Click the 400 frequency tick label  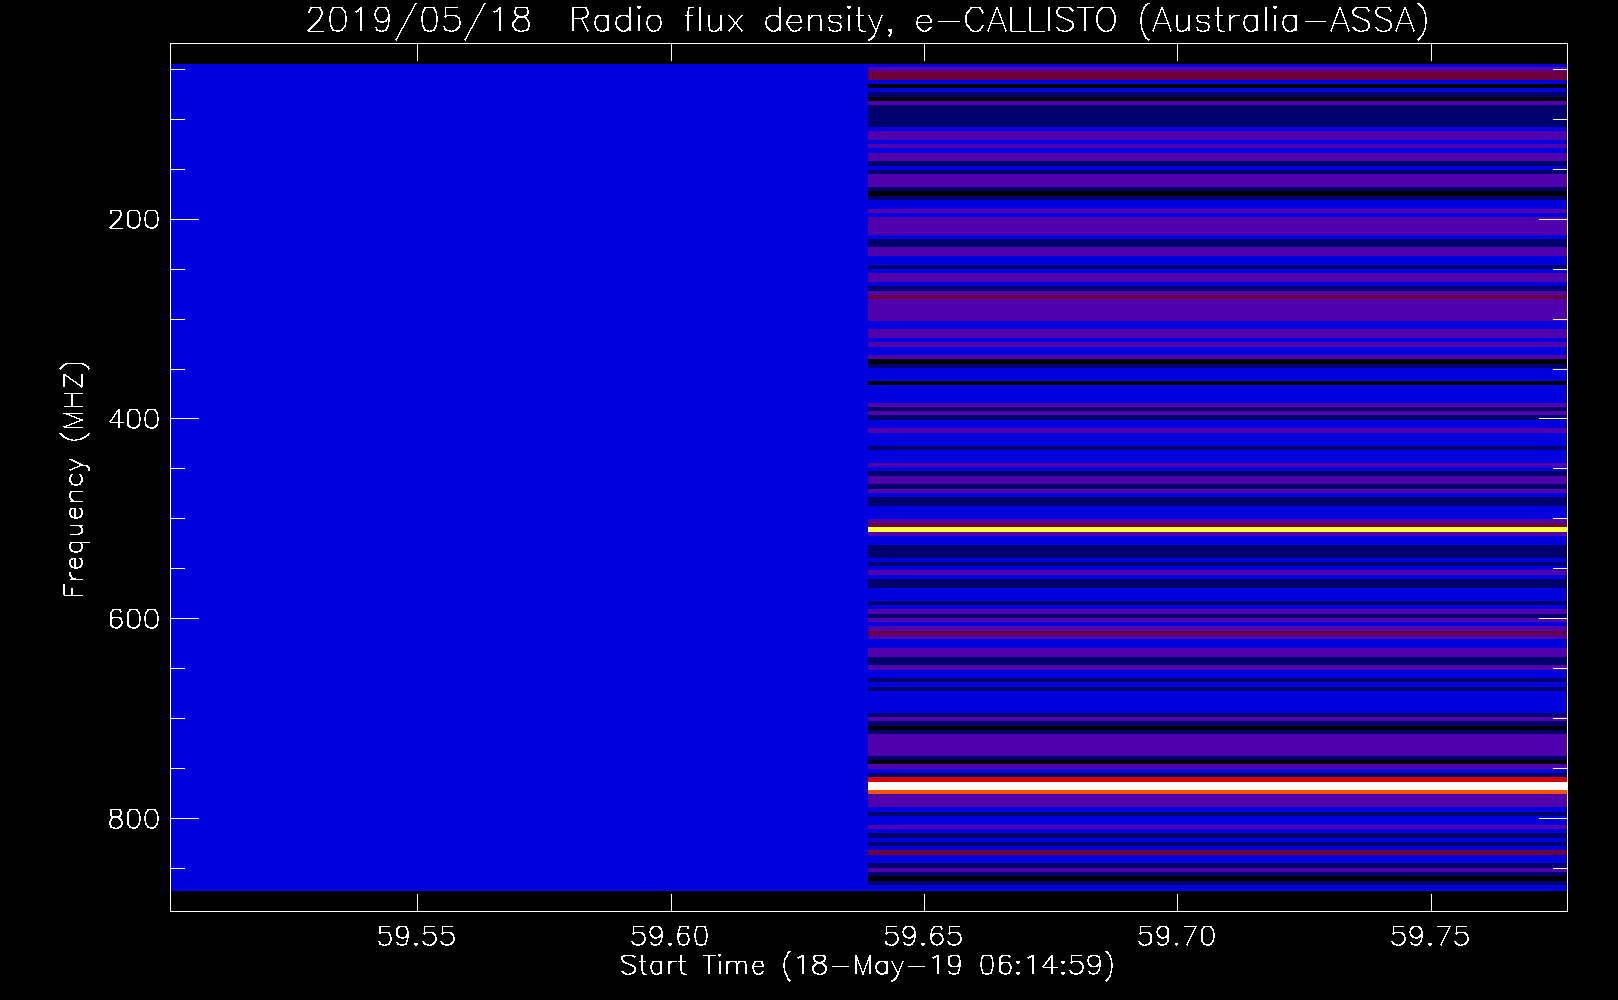pos(133,419)
